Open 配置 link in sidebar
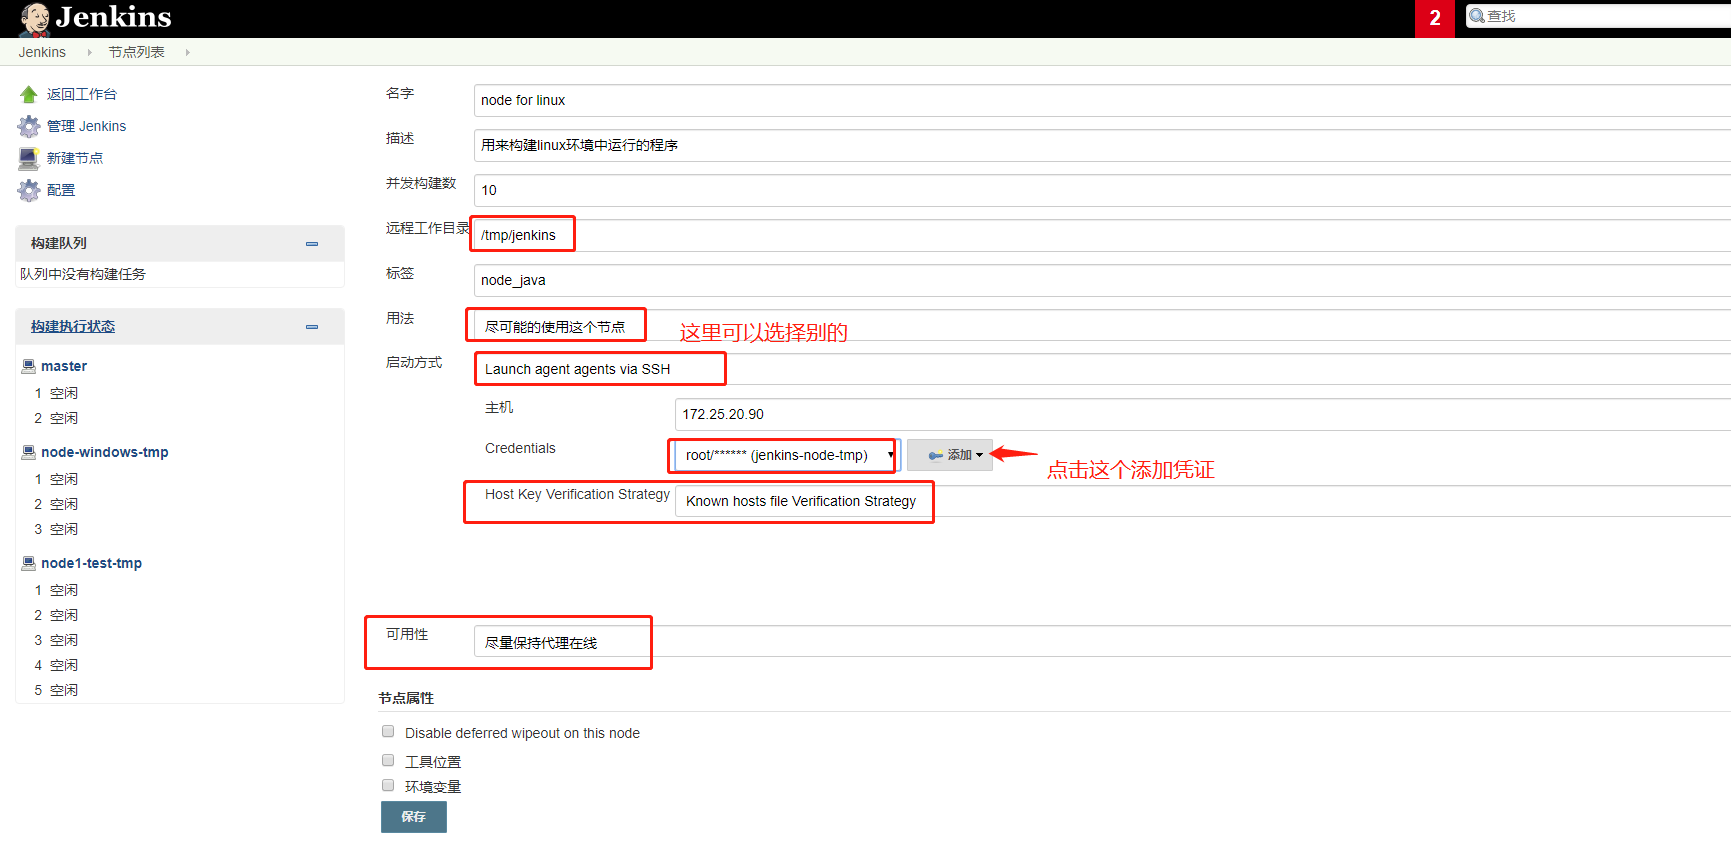Viewport: 1731px width, 845px height. point(61,190)
